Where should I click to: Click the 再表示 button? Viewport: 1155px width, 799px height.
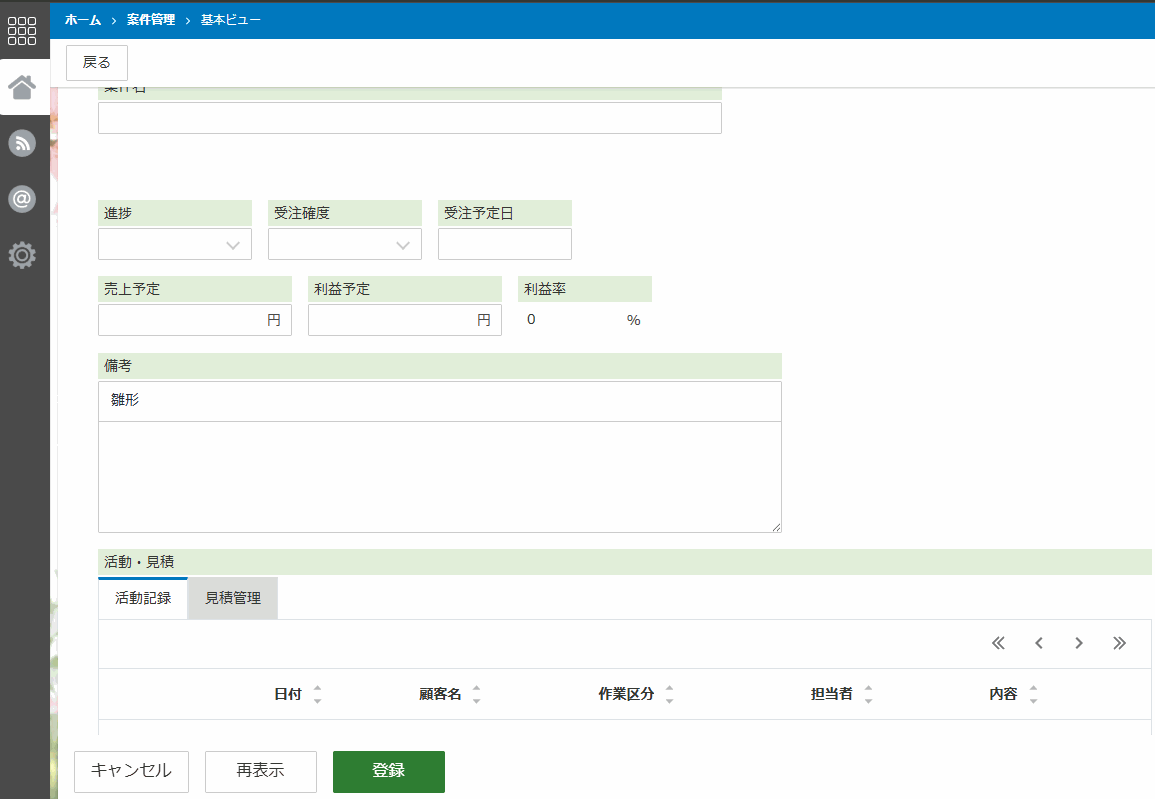pyautogui.click(x=261, y=771)
